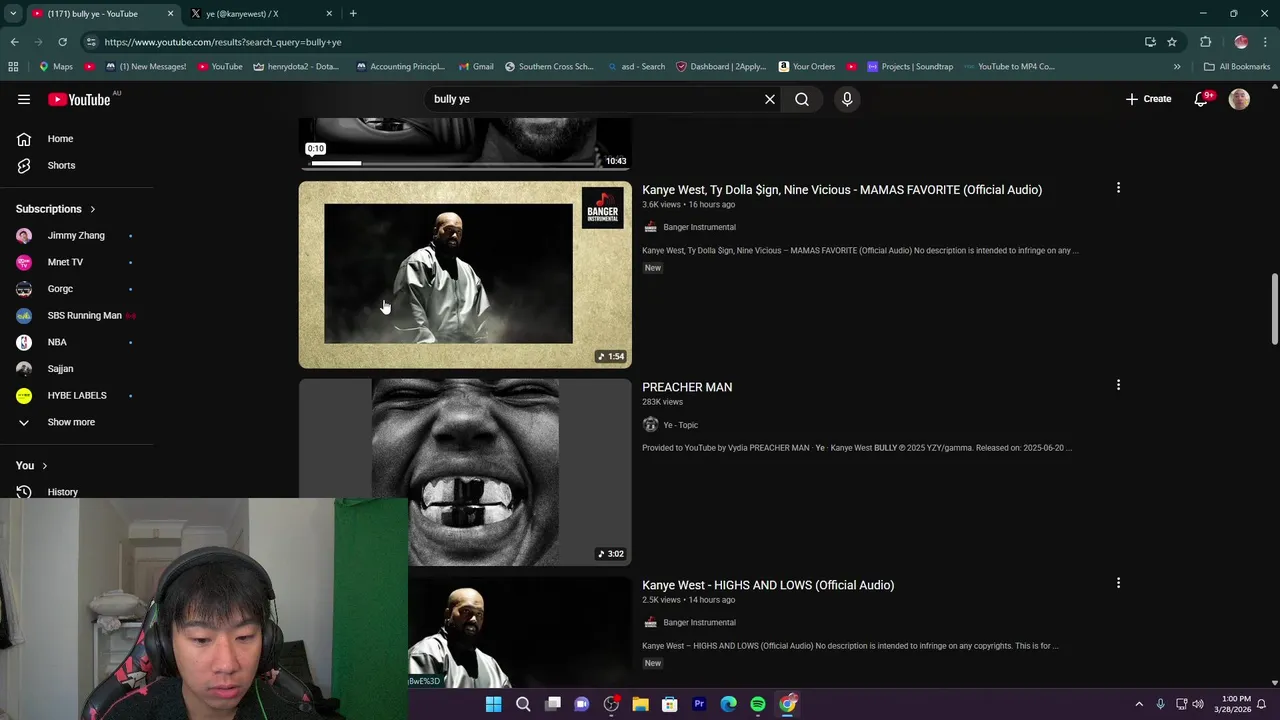Image resolution: width=1280 pixels, height=720 pixels.
Task: Open options menu for HIGHS AND LOWS video
Action: [x=1118, y=583]
